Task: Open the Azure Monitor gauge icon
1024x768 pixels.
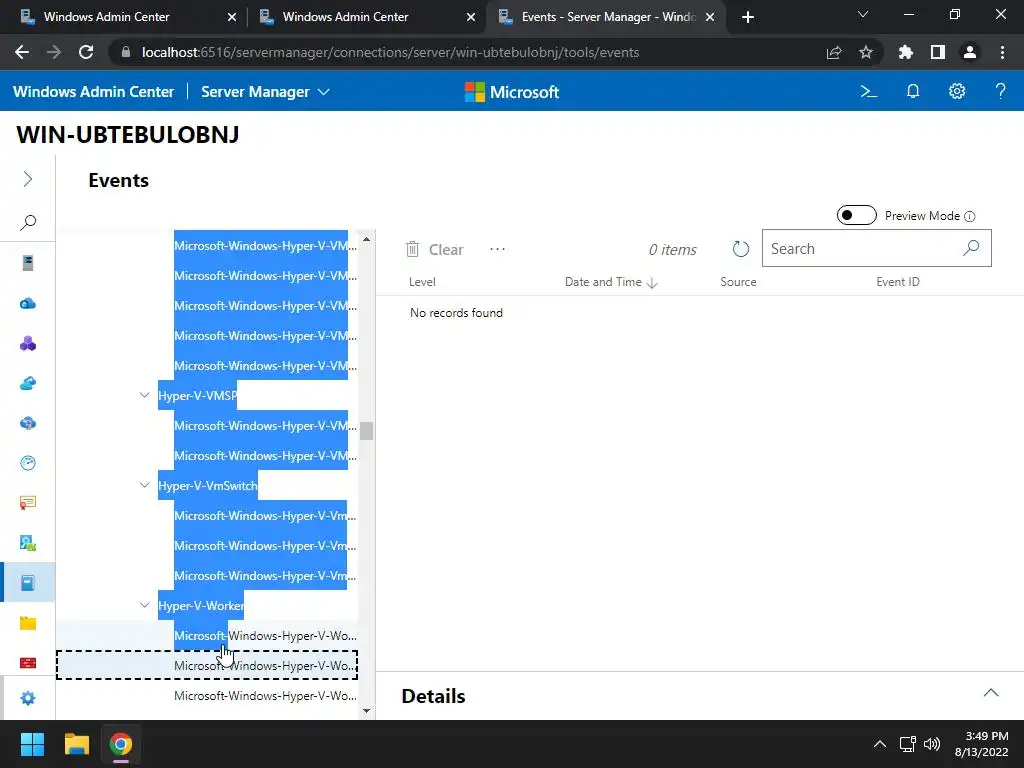Action: [27, 463]
